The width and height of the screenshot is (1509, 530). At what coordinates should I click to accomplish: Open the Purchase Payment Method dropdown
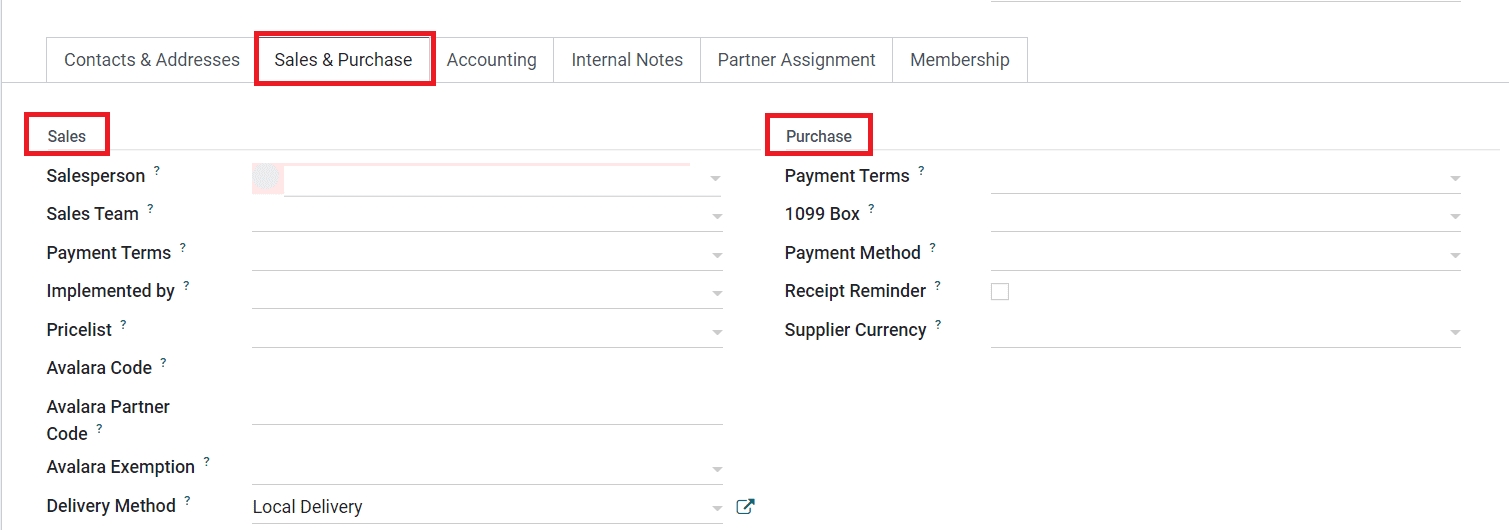click(x=1454, y=255)
